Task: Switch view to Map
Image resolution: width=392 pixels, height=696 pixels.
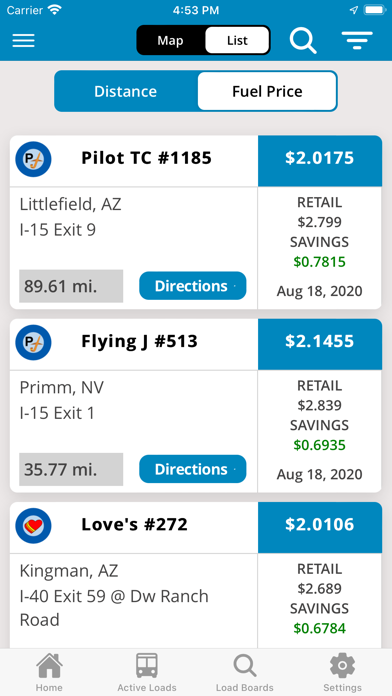Action: [170, 40]
